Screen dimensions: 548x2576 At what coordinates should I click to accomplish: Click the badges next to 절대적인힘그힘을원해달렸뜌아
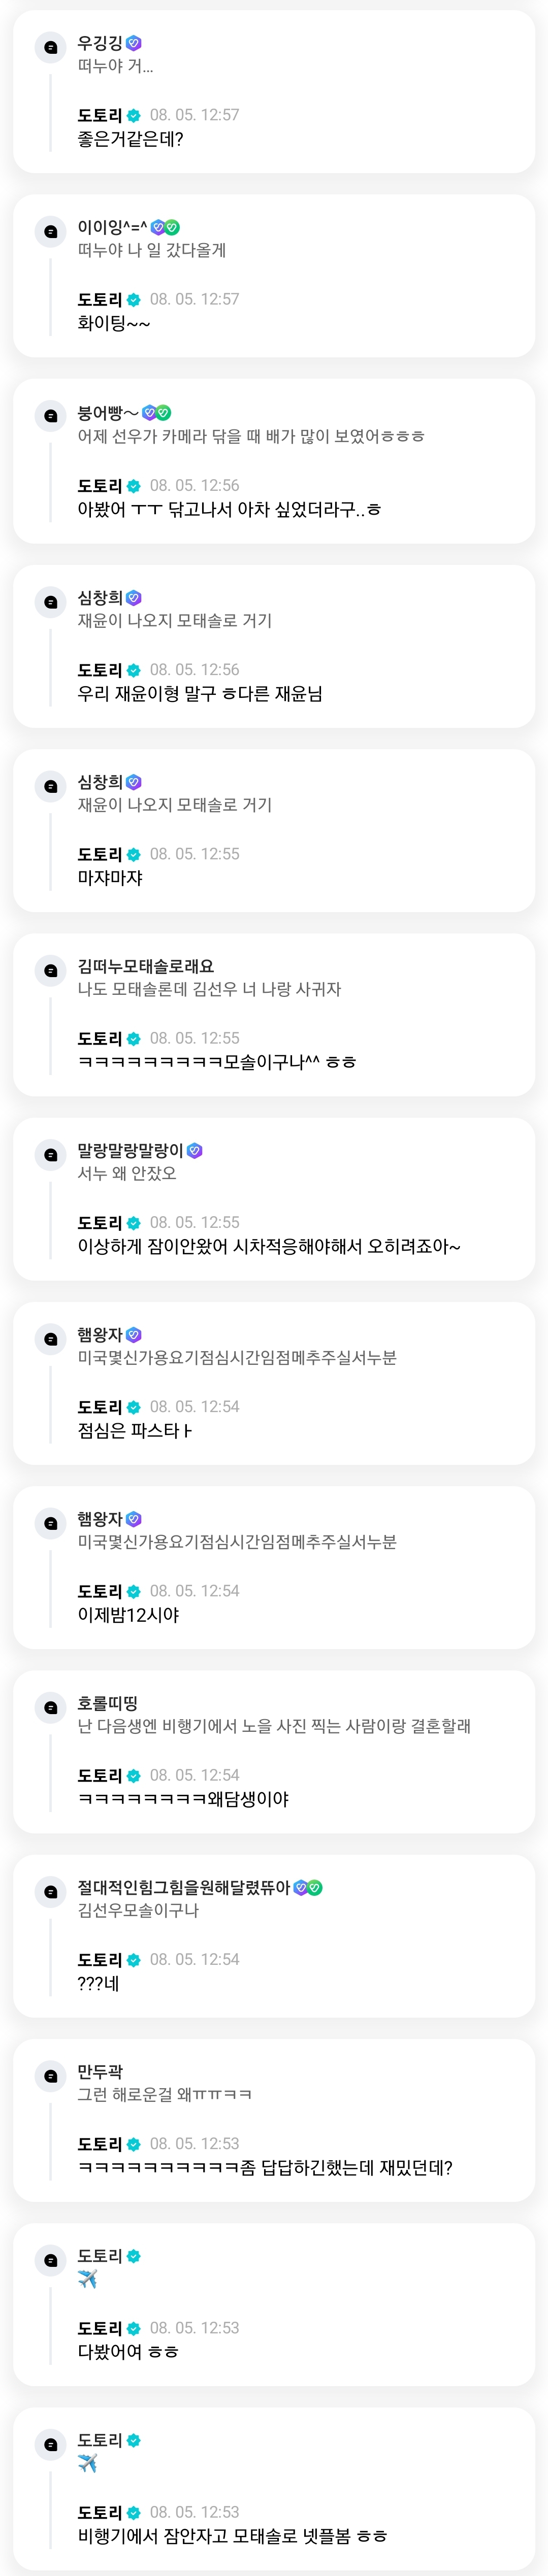point(308,1888)
